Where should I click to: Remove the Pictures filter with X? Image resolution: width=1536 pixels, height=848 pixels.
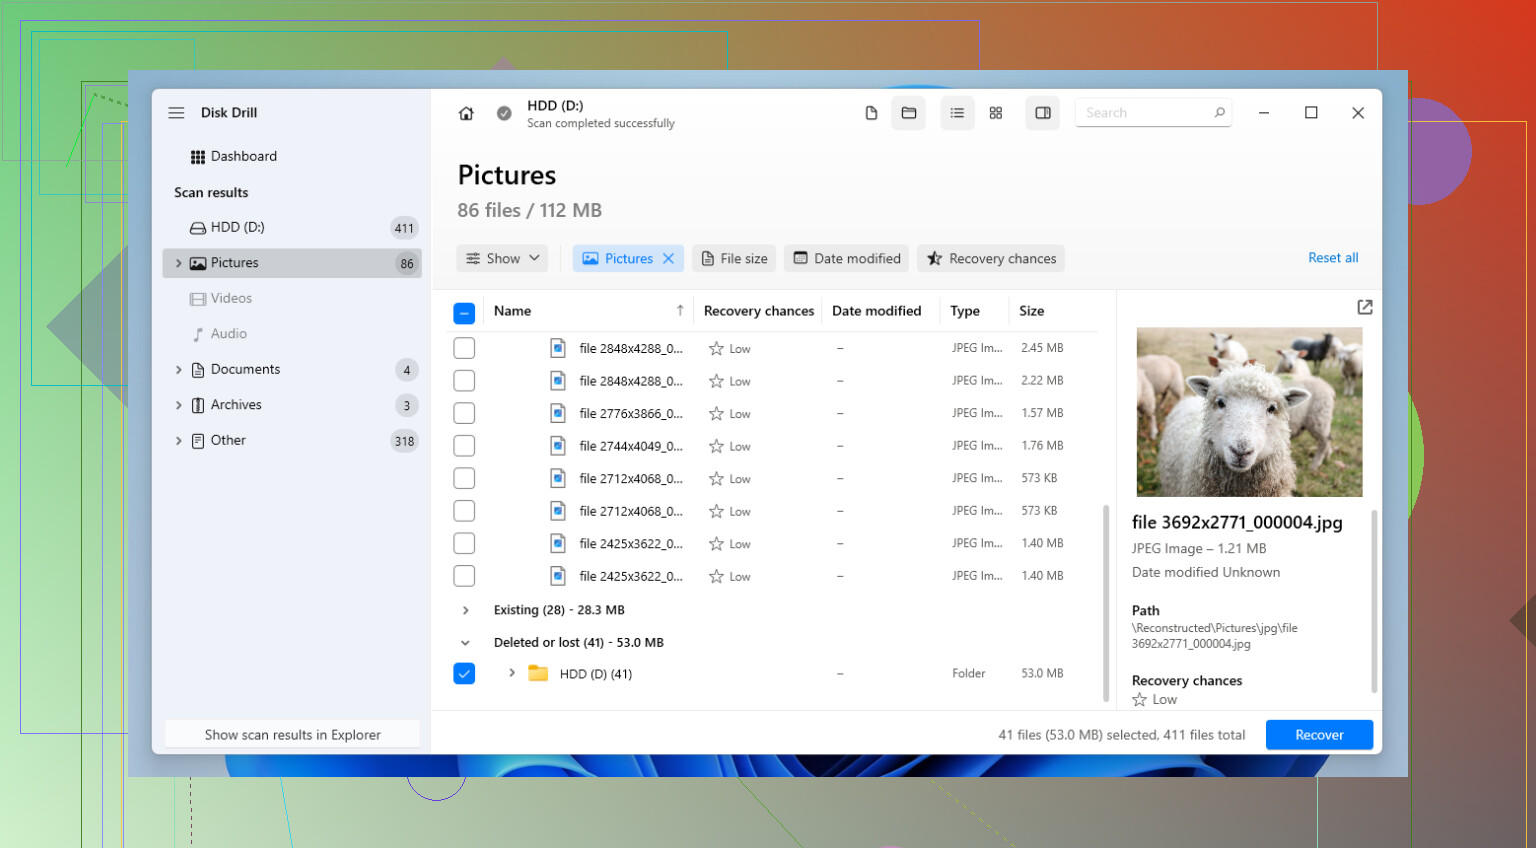[x=669, y=258]
